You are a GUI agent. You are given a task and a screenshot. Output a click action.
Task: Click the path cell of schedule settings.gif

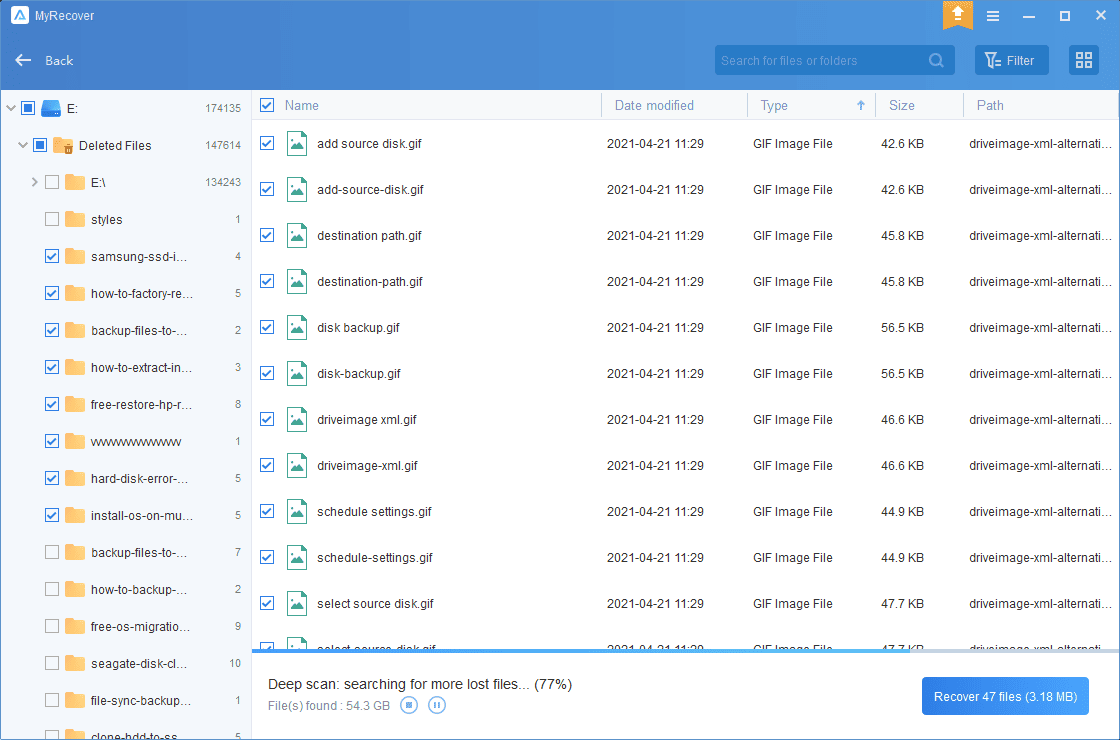click(1040, 511)
